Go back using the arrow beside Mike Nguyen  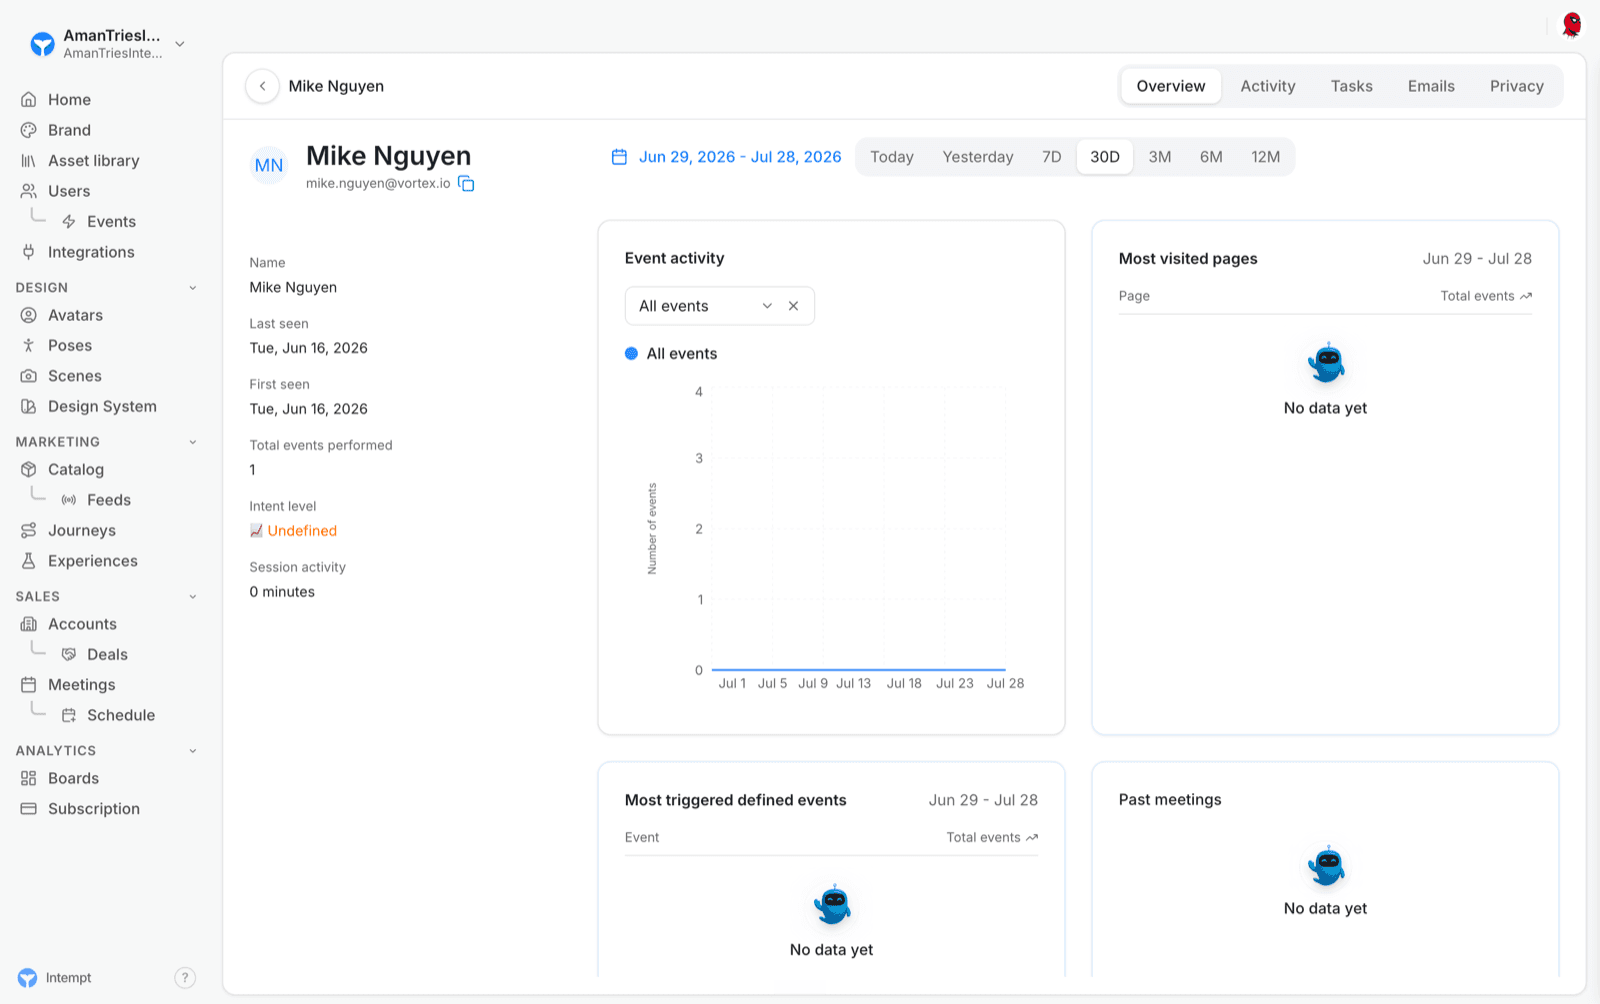point(262,86)
